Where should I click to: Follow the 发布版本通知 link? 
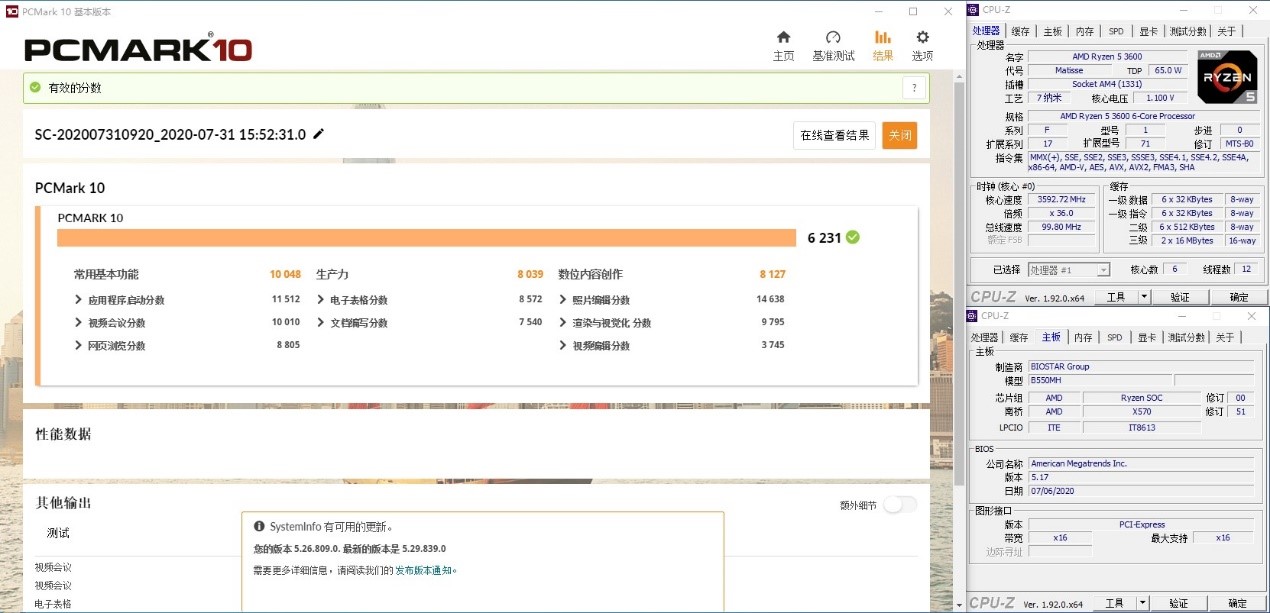point(425,570)
